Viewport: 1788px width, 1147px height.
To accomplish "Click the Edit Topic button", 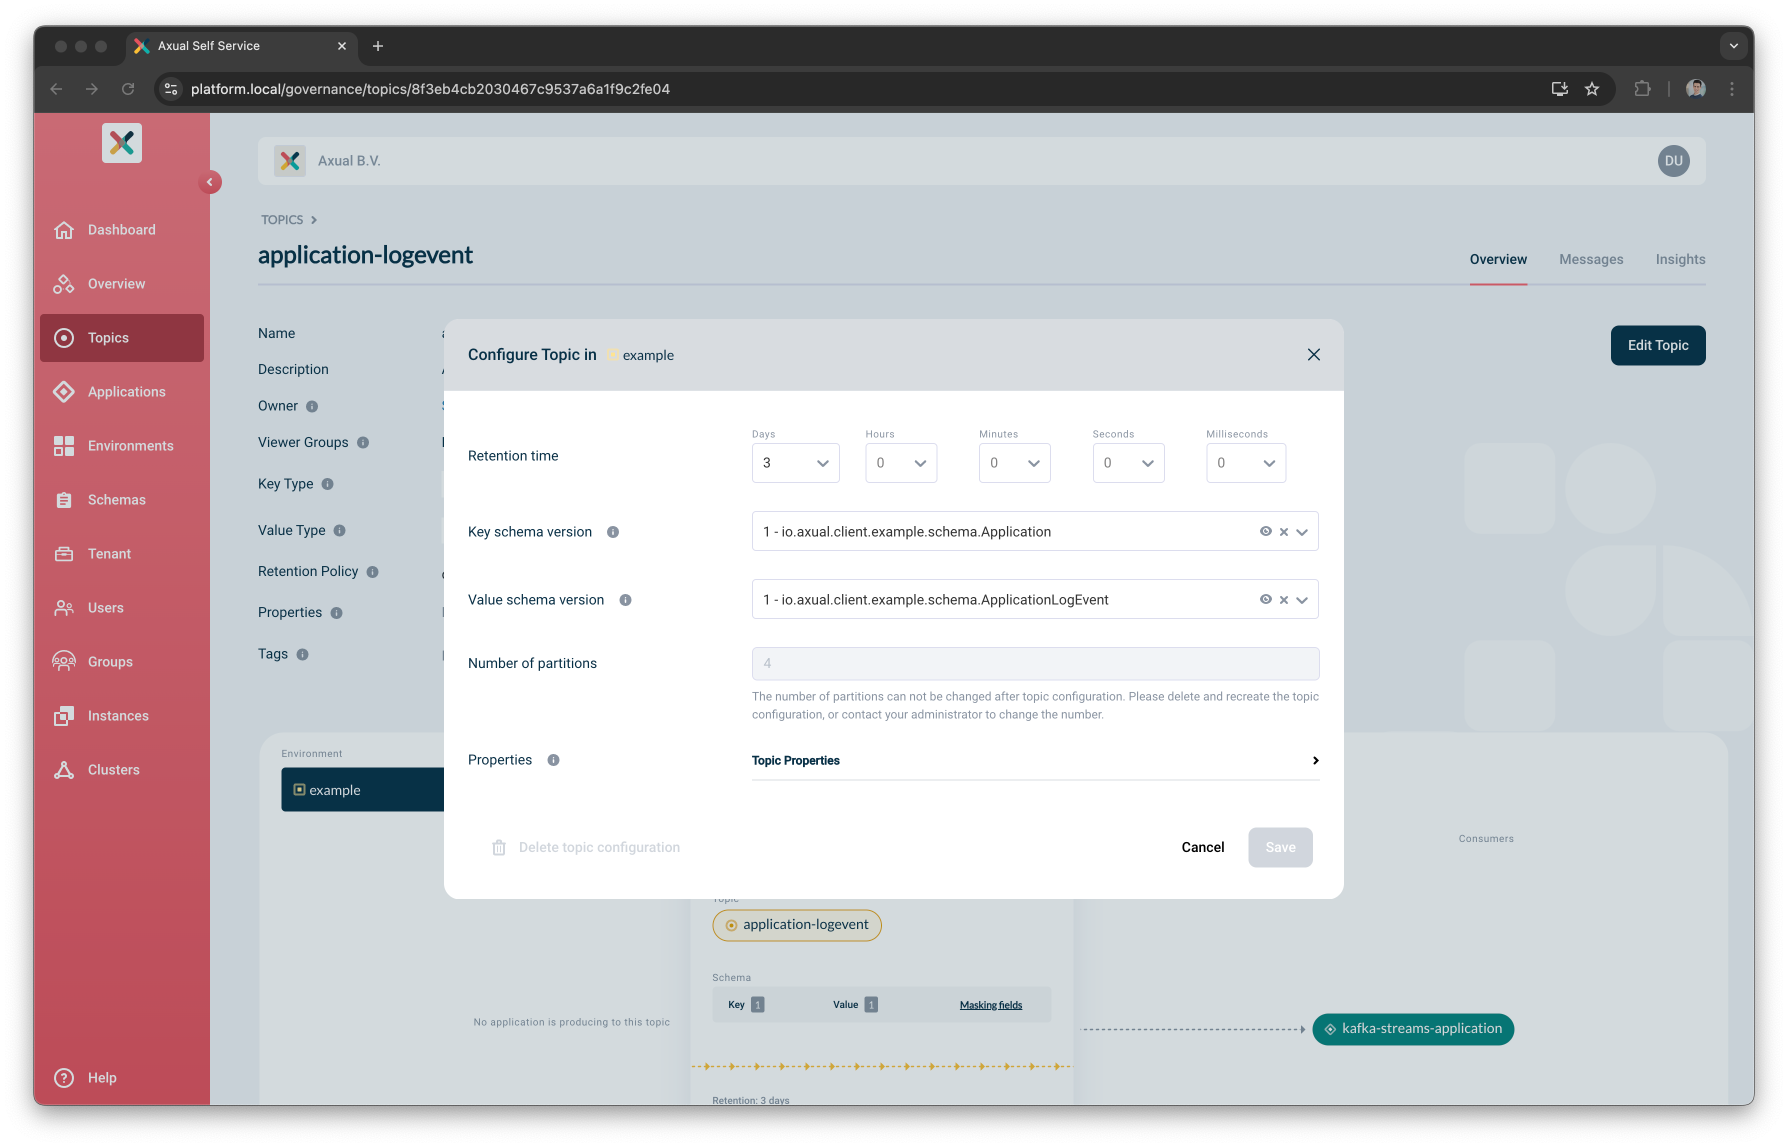I will tap(1658, 345).
